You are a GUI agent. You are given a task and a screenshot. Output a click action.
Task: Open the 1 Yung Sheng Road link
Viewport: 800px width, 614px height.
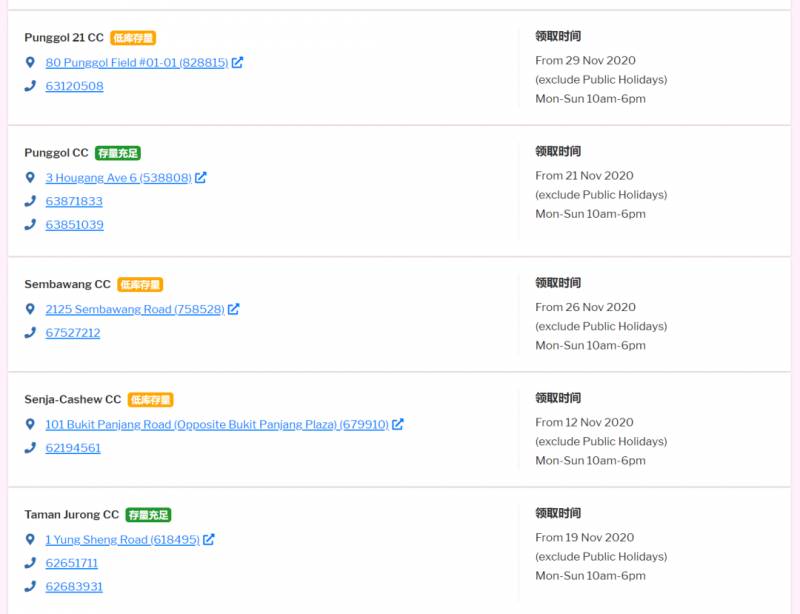[x=122, y=540]
